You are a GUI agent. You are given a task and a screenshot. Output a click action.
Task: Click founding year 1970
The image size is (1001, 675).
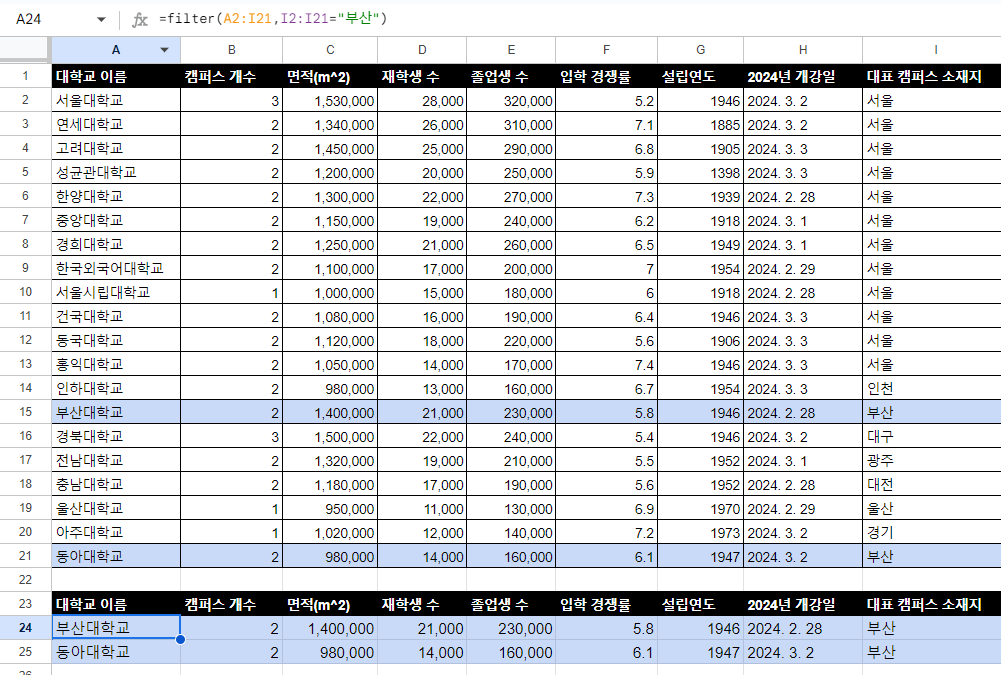pyautogui.click(x=700, y=508)
